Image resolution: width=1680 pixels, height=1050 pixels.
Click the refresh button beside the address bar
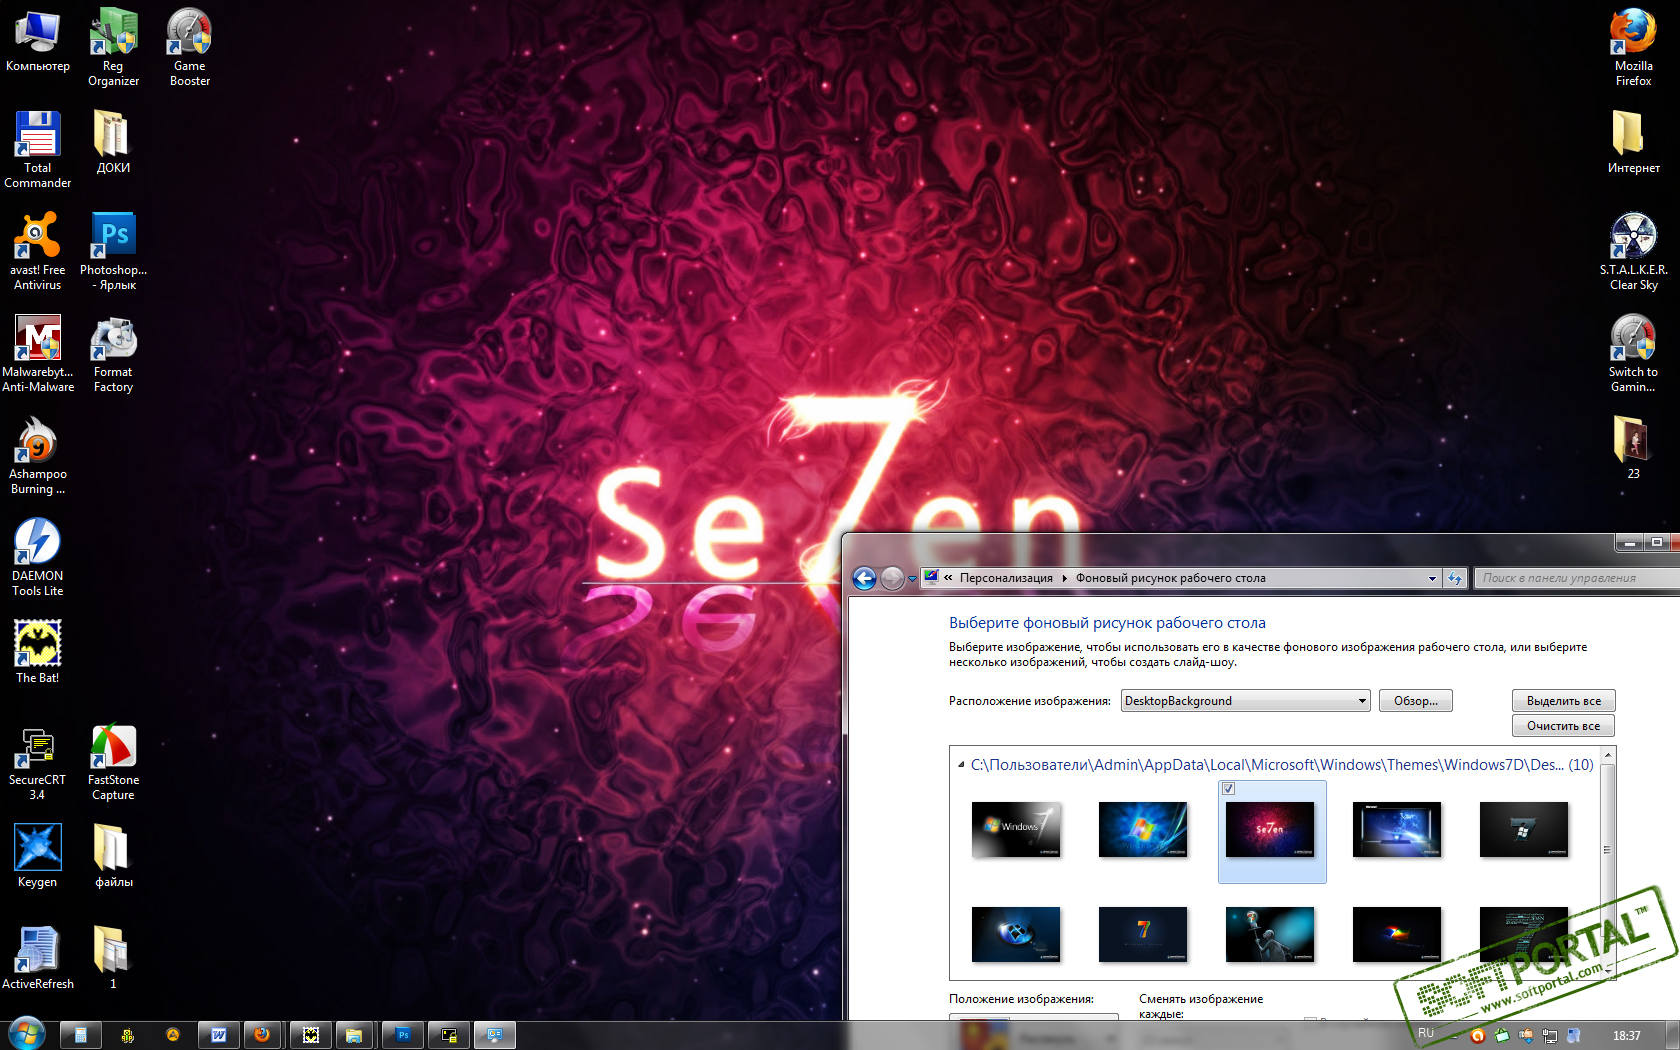1455,578
